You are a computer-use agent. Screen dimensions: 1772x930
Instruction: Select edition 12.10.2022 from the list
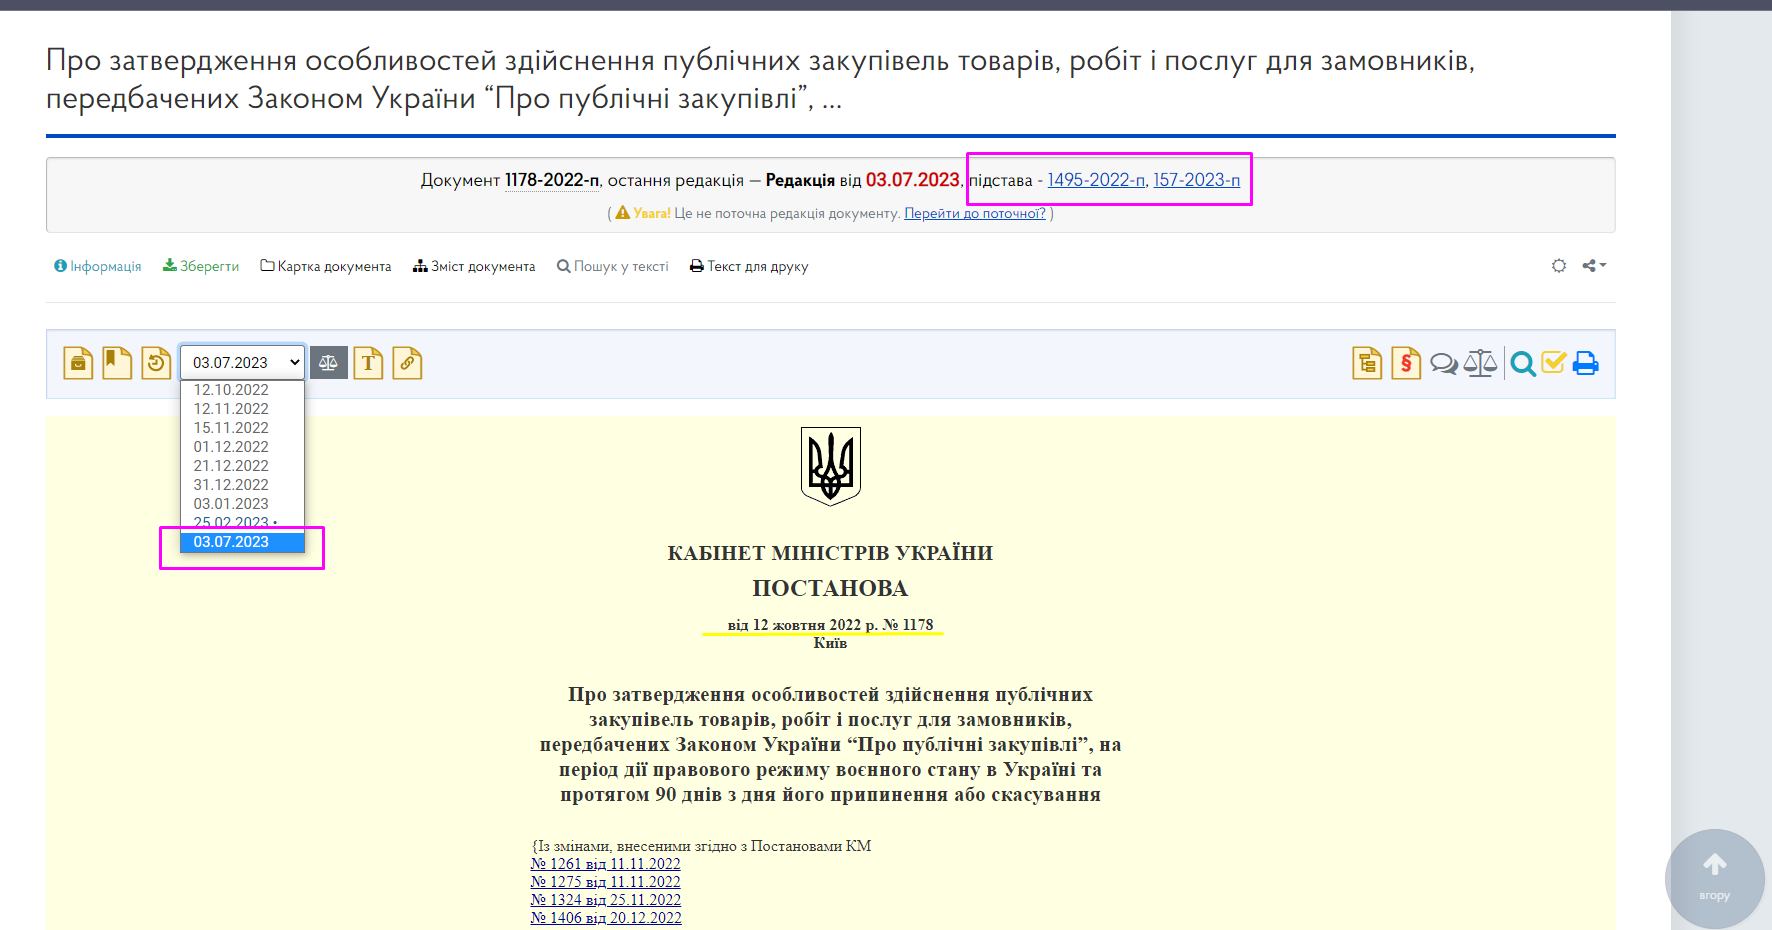[242, 390]
